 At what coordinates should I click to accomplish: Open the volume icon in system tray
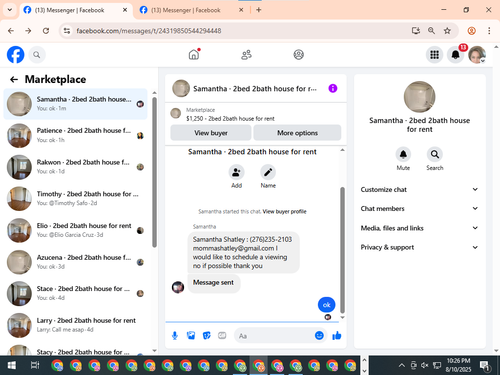coord(424,366)
